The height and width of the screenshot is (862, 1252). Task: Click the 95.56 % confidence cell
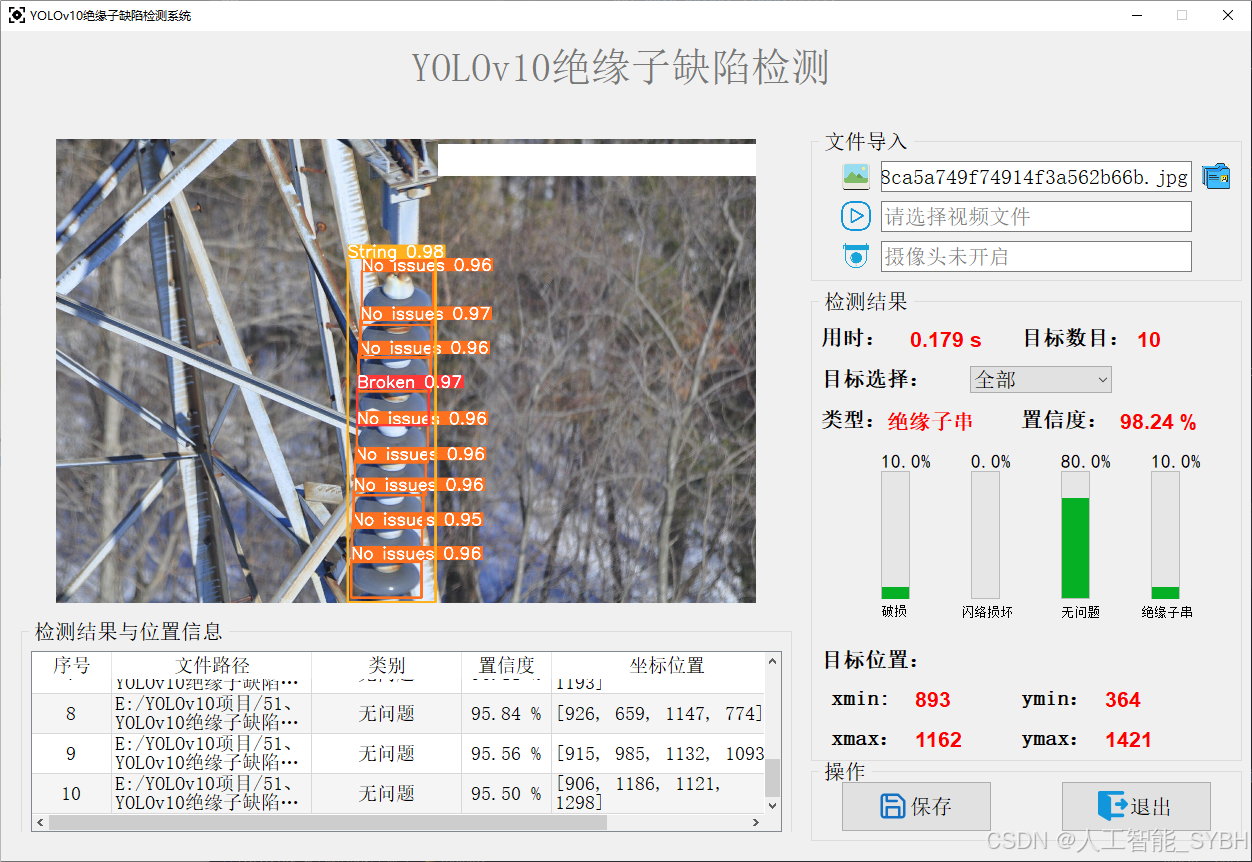[506, 753]
